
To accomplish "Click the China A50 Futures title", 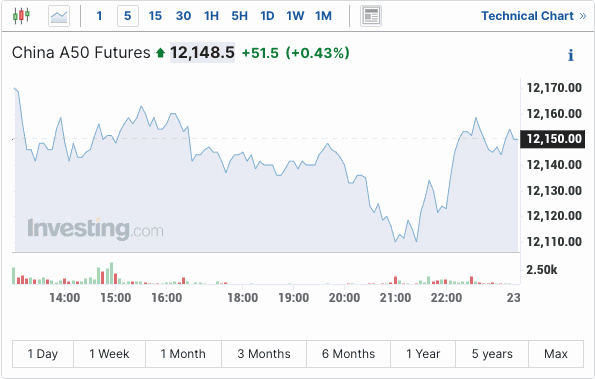I will [x=81, y=52].
